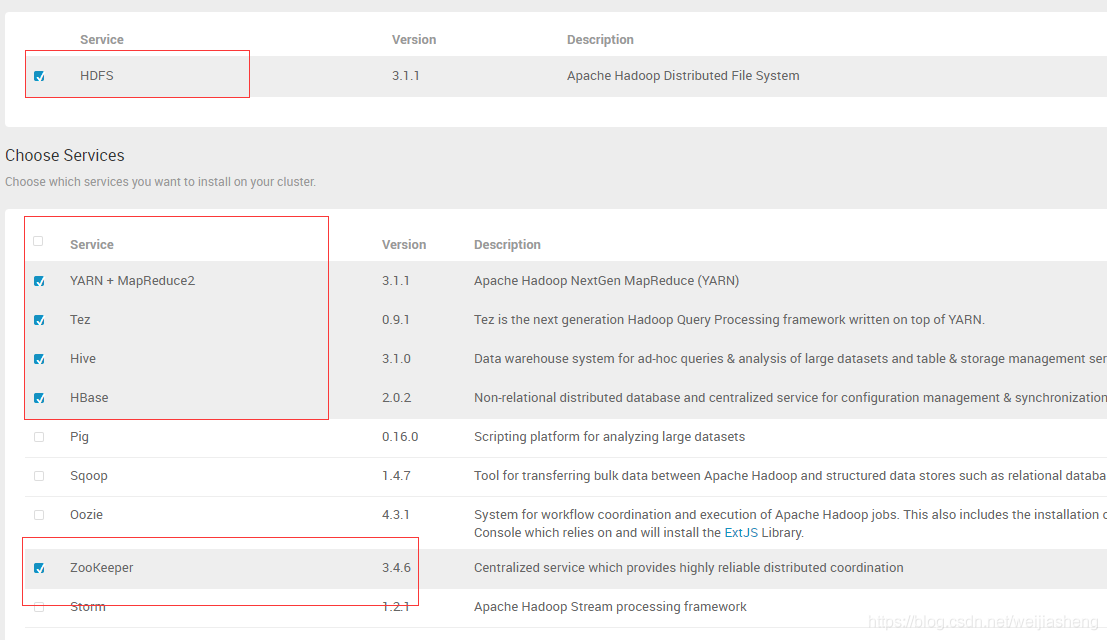Uncheck the ZooKeeper service checkbox
This screenshot has width=1107, height=640.
[39, 568]
